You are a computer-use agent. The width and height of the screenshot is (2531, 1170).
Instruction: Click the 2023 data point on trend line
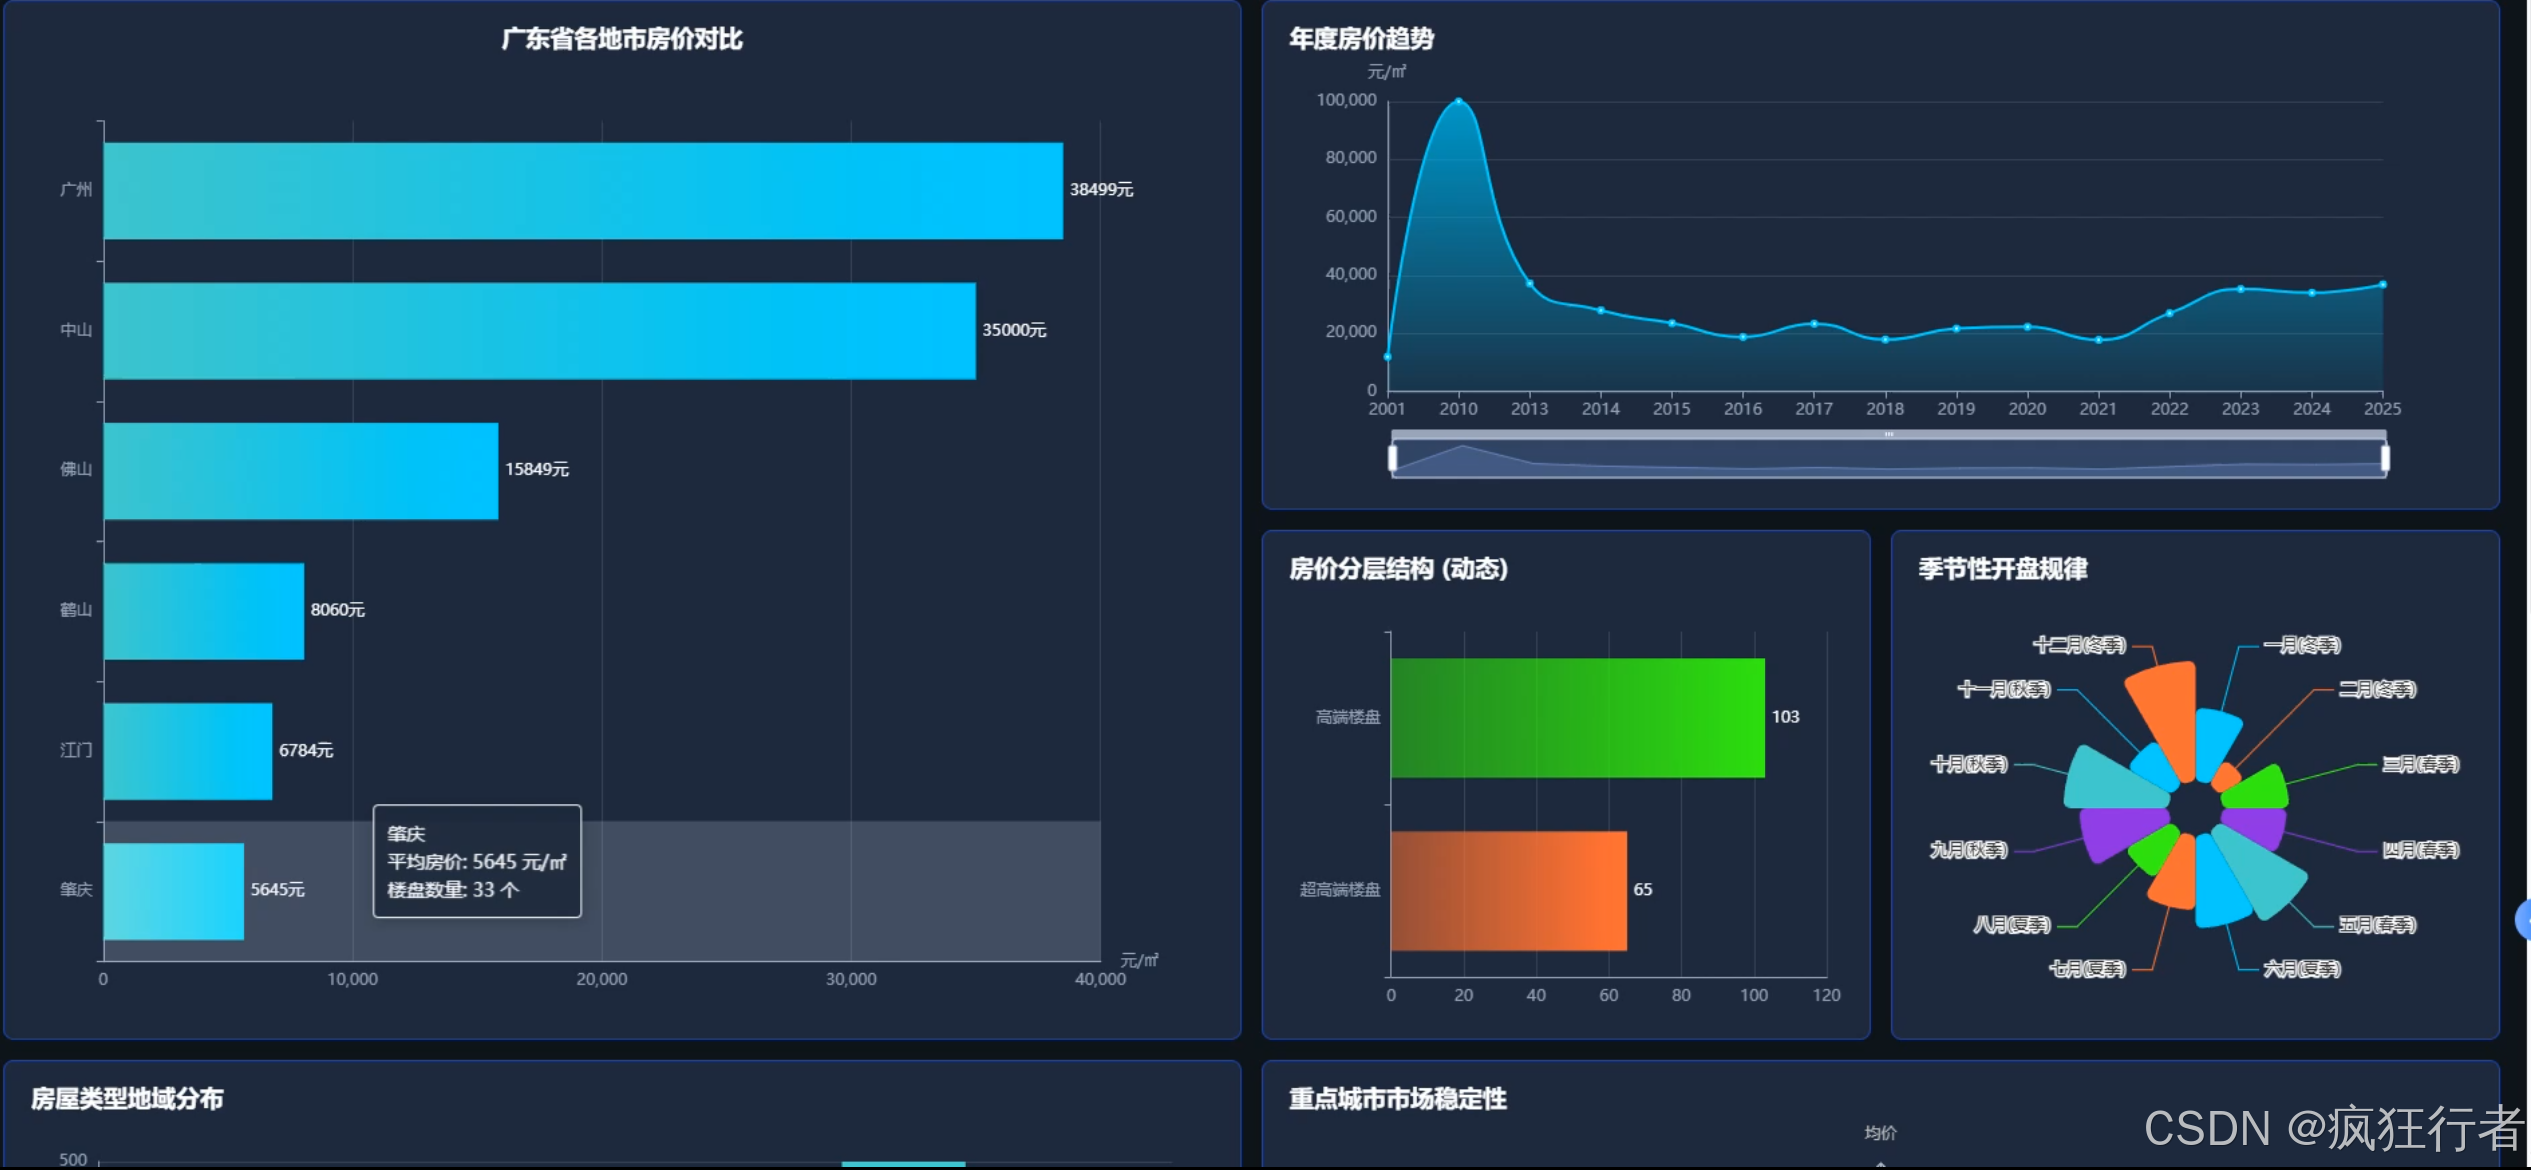pos(2240,289)
